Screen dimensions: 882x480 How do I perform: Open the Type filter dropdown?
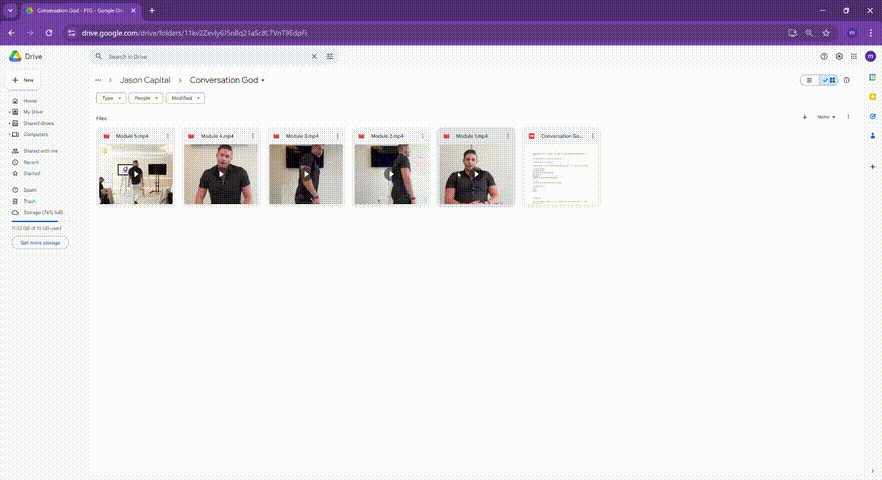[x=111, y=98]
